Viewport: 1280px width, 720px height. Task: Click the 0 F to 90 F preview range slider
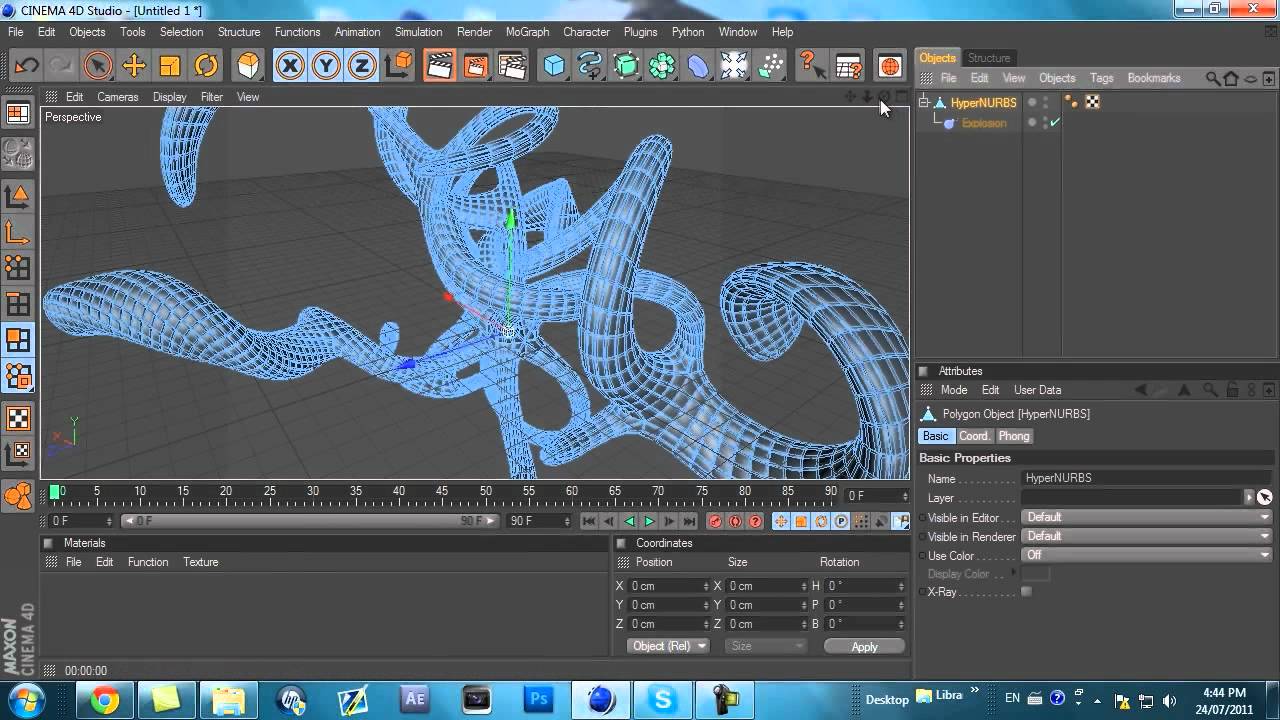[x=312, y=521]
